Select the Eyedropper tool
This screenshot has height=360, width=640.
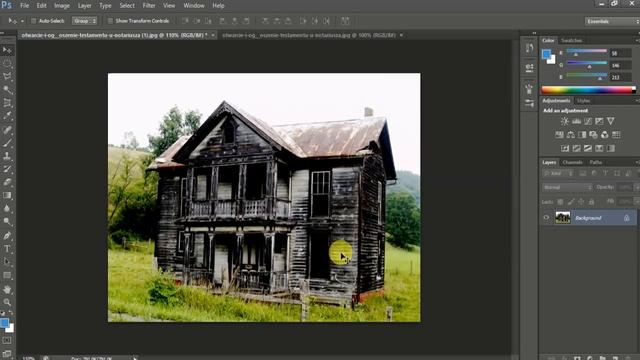pos(7,116)
